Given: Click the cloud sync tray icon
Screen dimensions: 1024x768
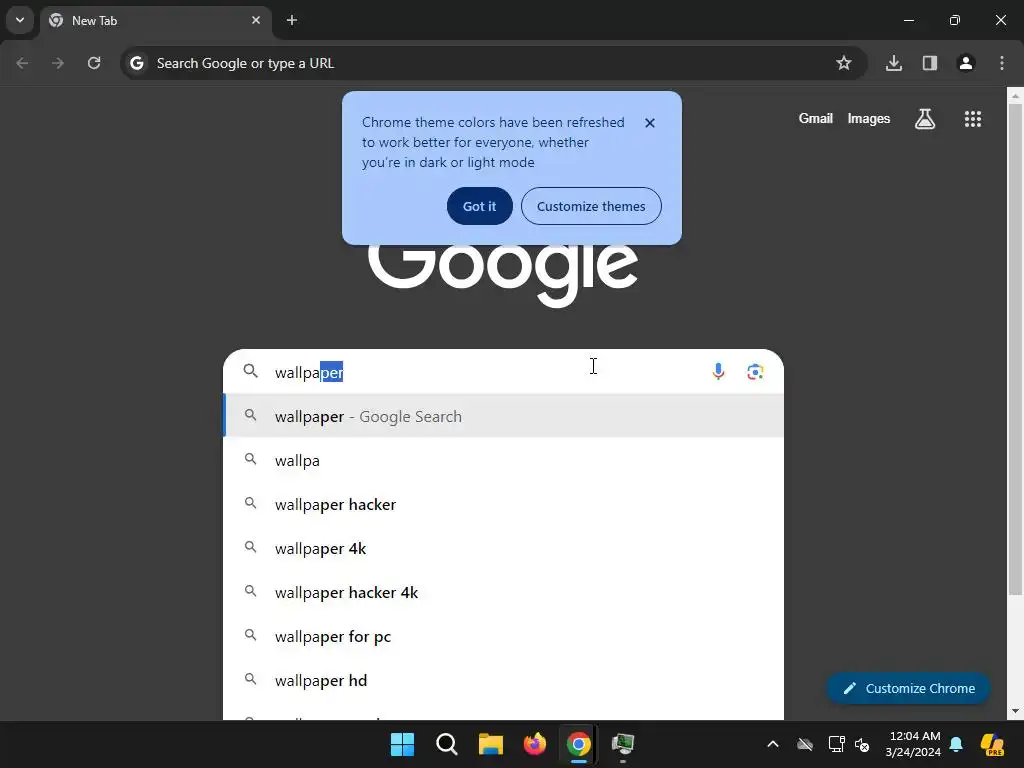Looking at the screenshot, I should point(805,744).
